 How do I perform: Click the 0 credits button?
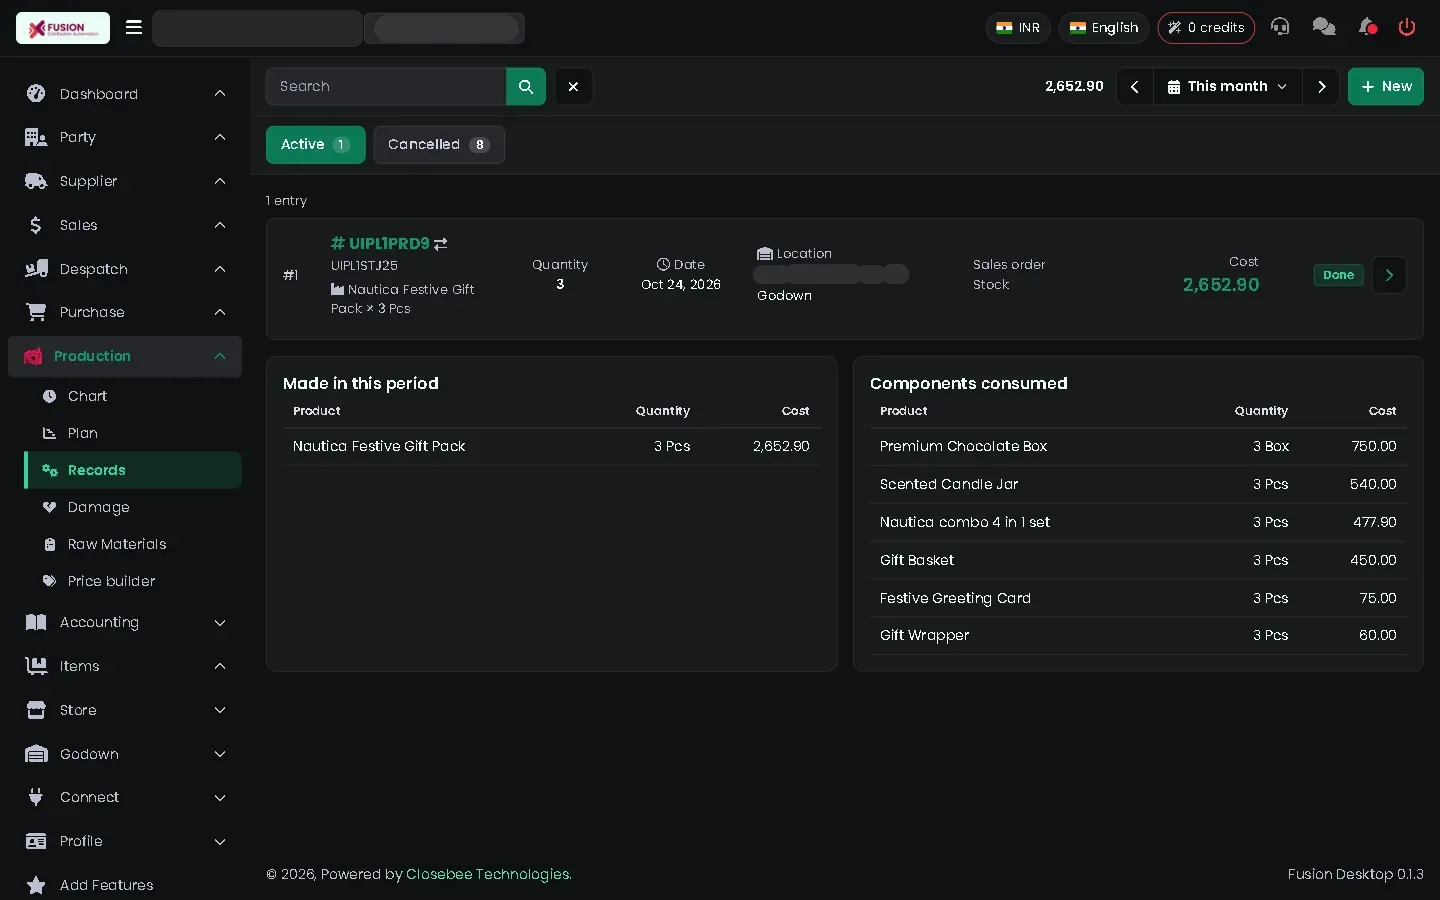(1206, 28)
